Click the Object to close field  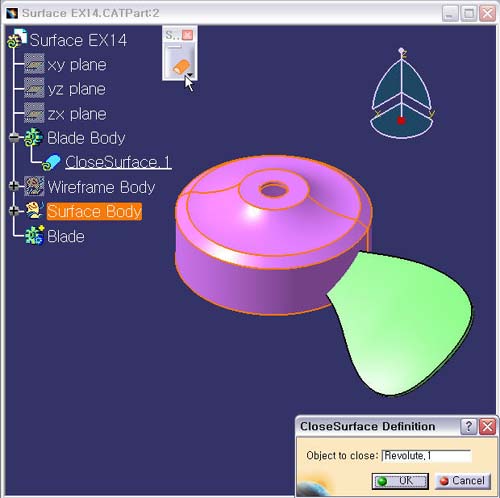426,455
